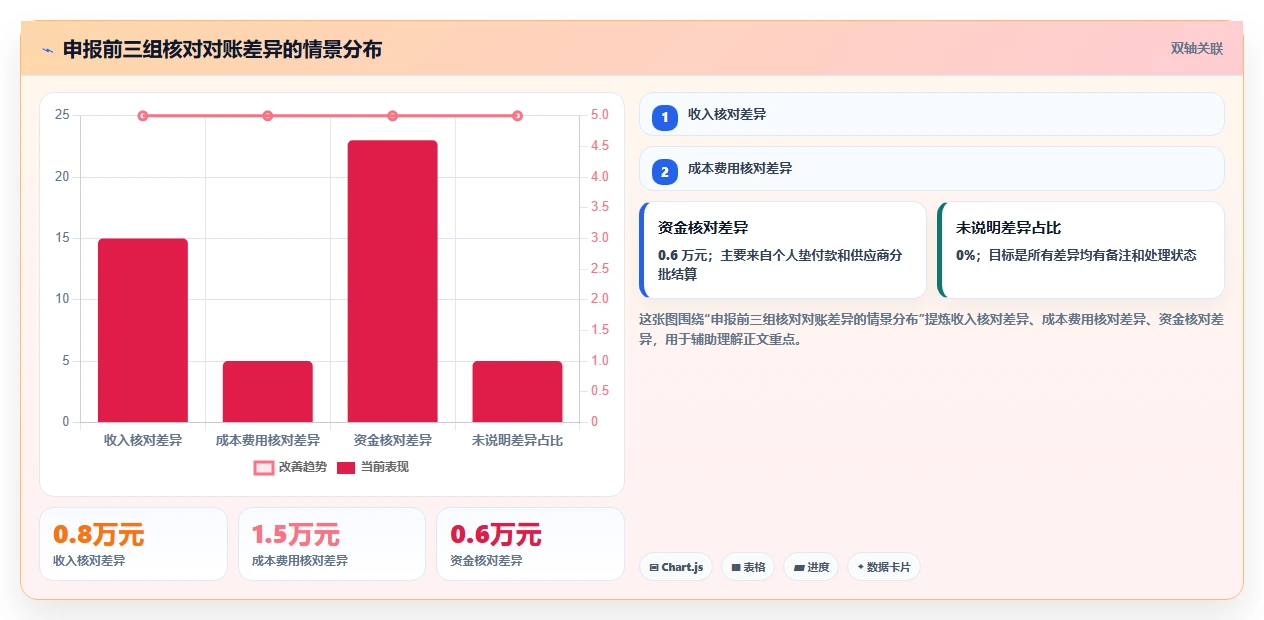This screenshot has width=1264, height=620.
Task: Click trend line point above 资金核对差异
Action: 393,116
